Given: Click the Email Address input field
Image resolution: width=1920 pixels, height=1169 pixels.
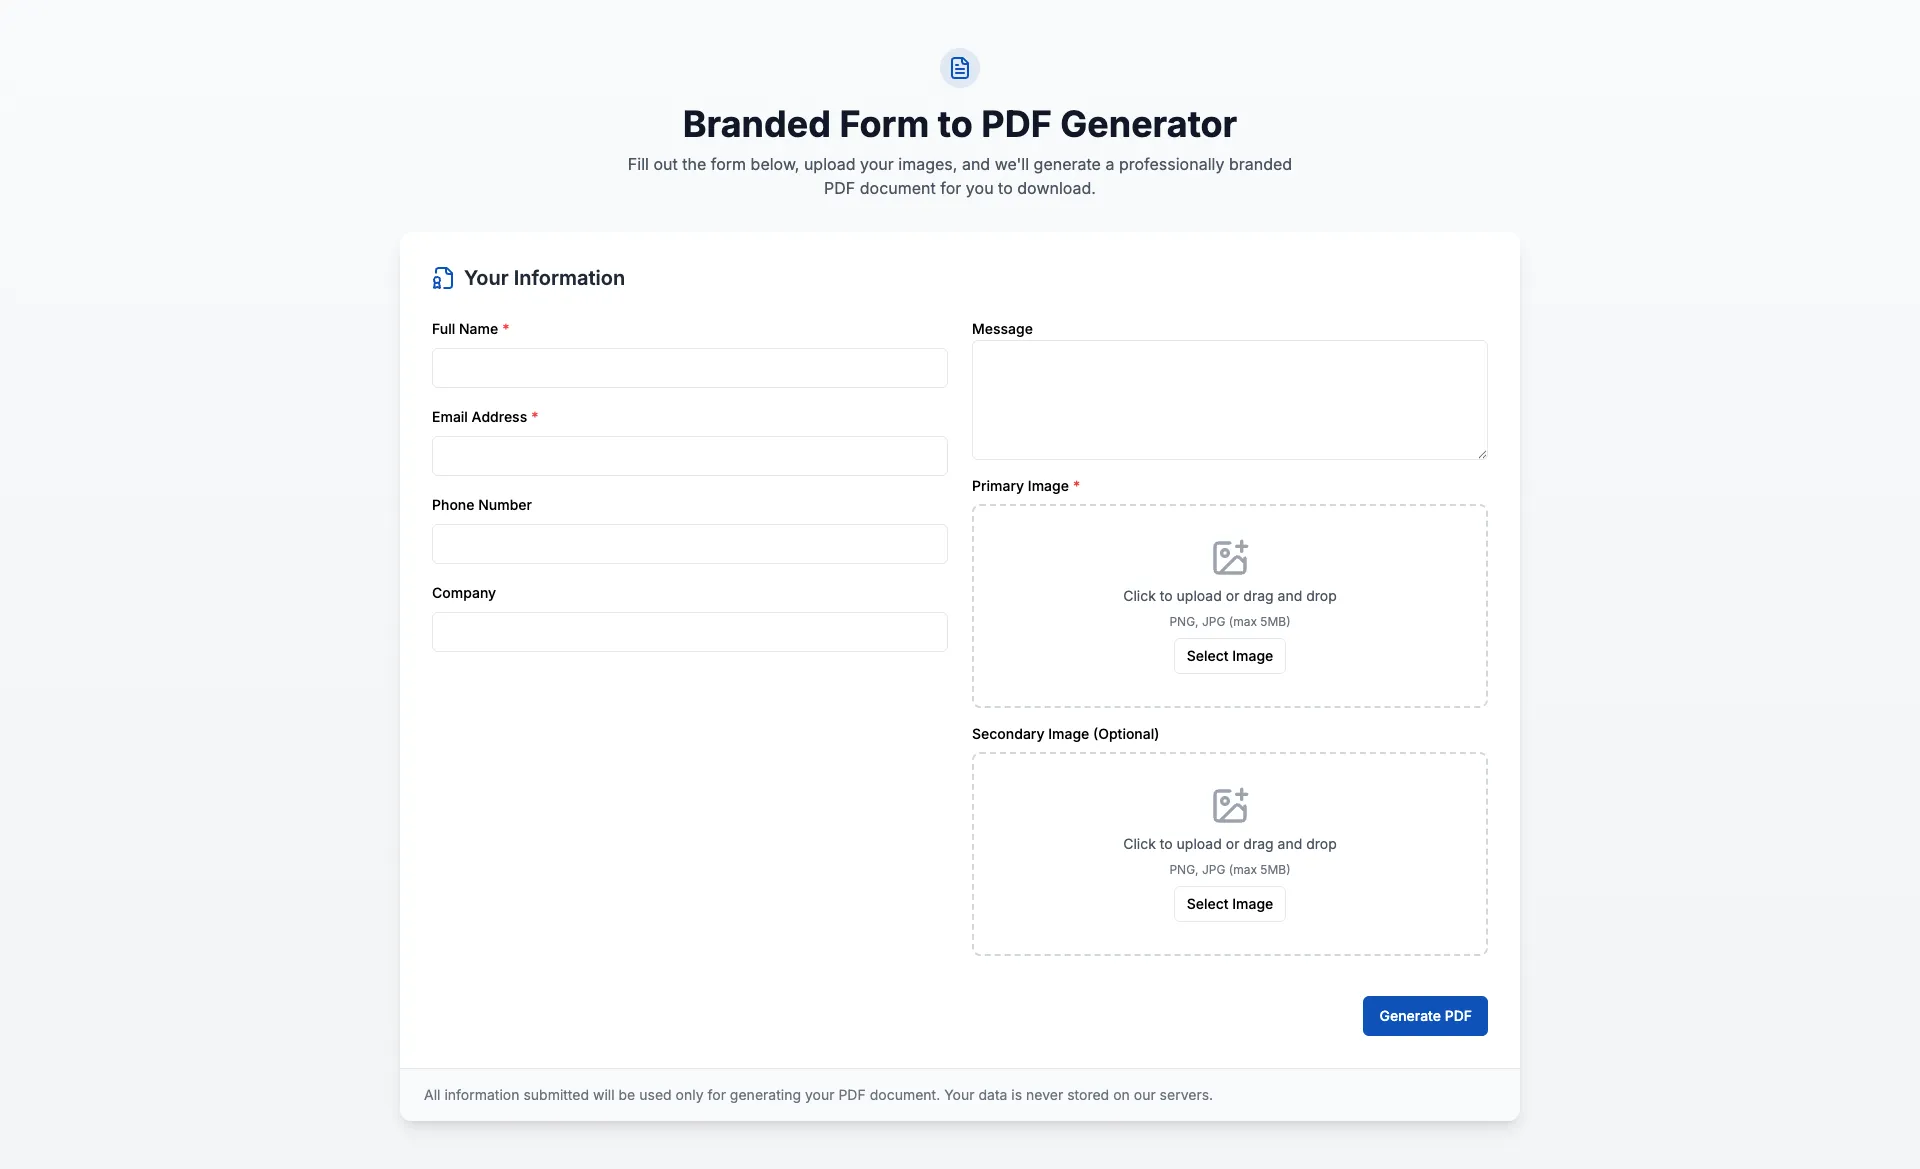Looking at the screenshot, I should coord(689,456).
